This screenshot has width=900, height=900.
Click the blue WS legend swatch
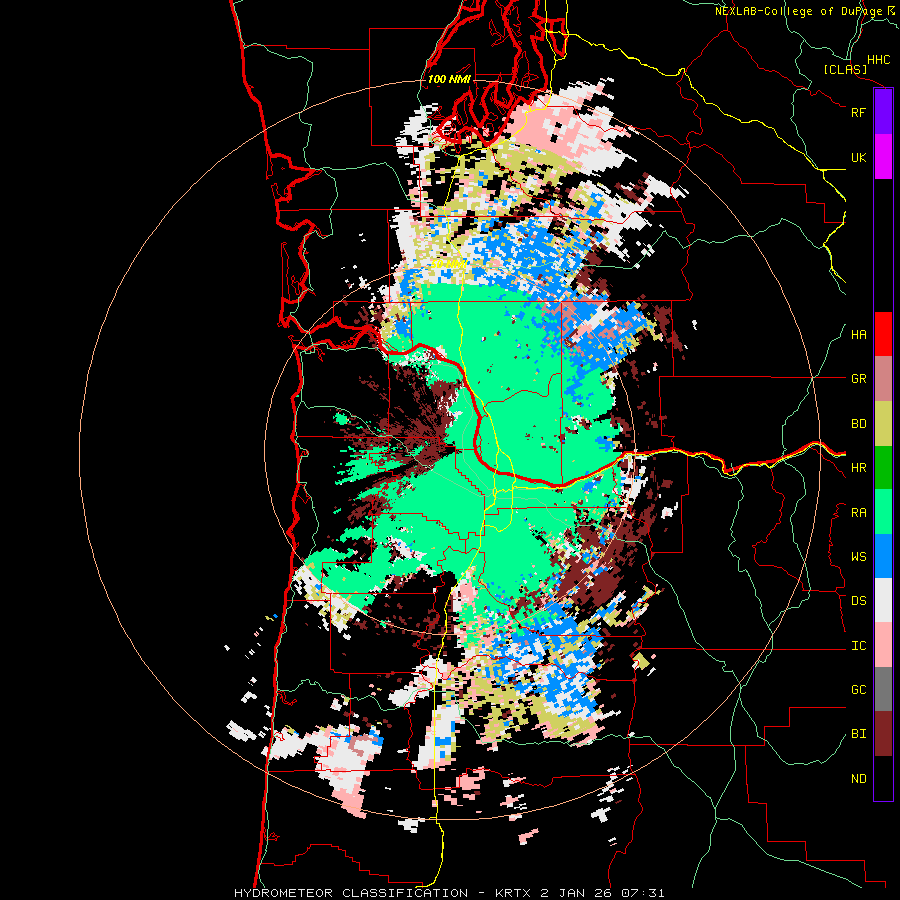(x=883, y=556)
